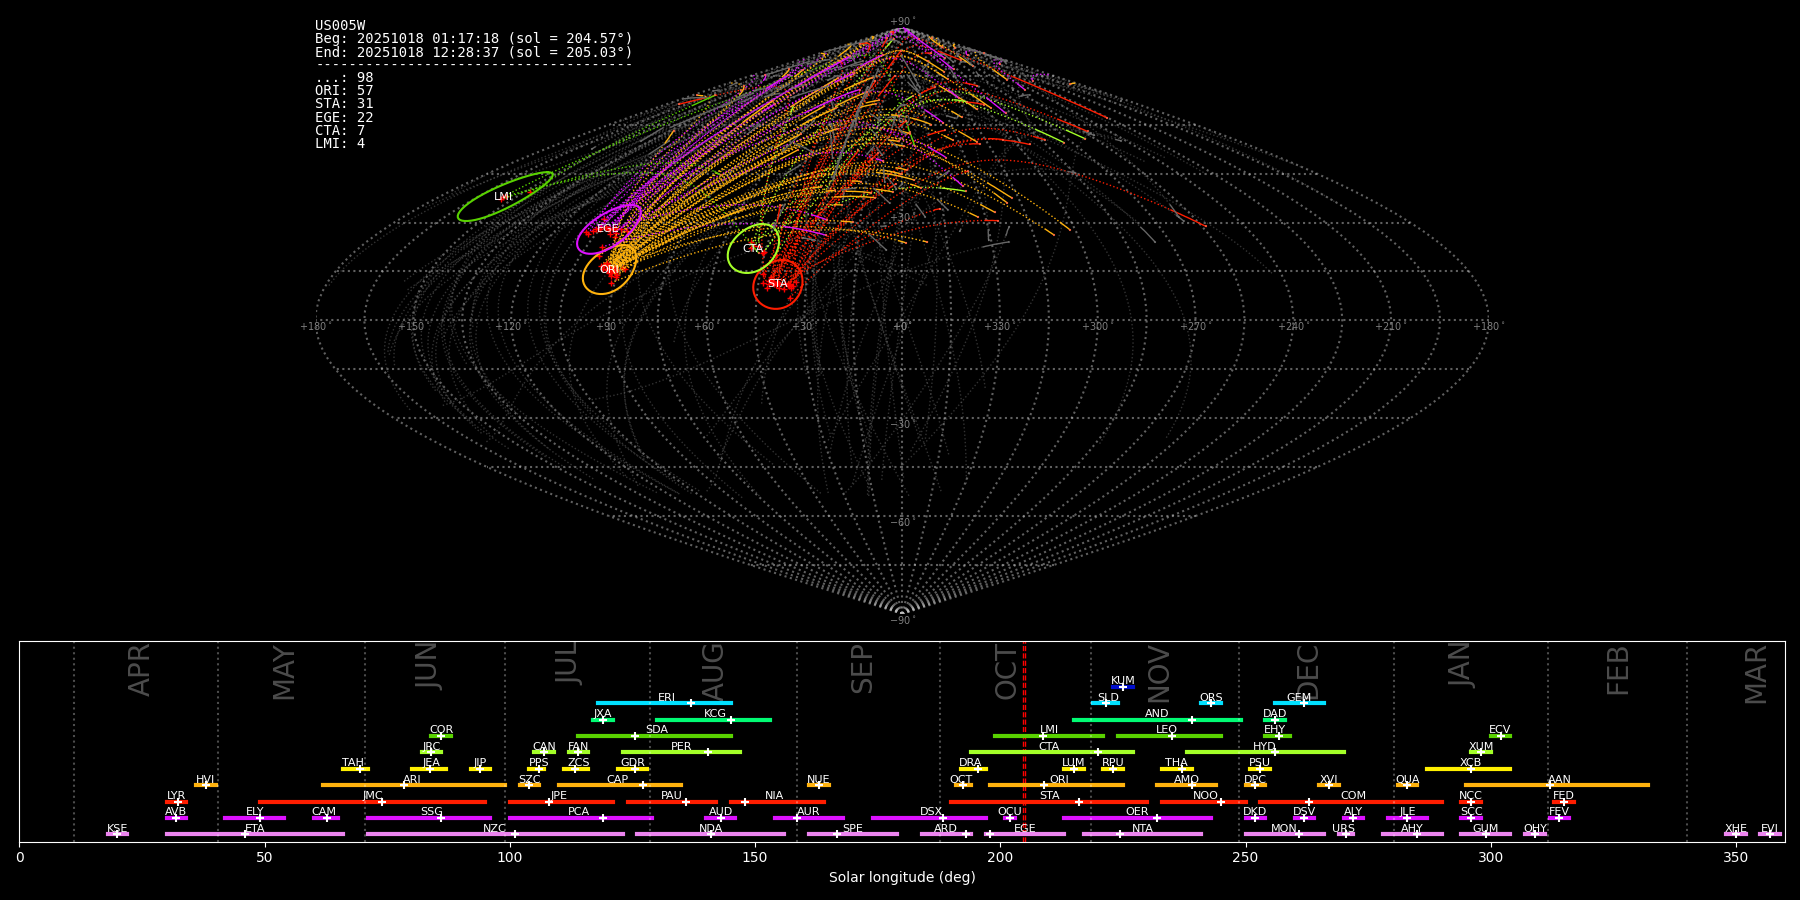Viewport: 1800px width, 900px height.
Task: Click the station ID text US005W
Action: coord(340,26)
